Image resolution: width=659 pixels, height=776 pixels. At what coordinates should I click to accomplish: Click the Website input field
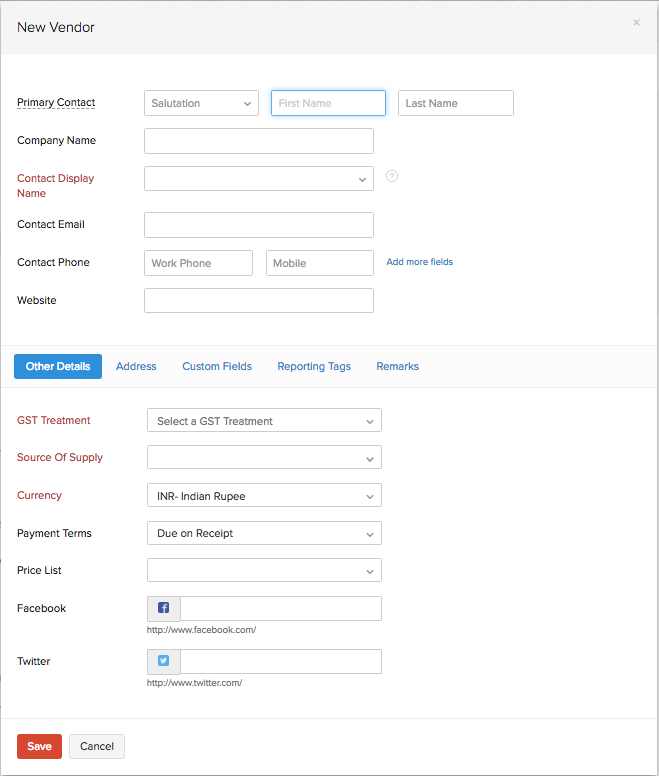click(x=259, y=301)
